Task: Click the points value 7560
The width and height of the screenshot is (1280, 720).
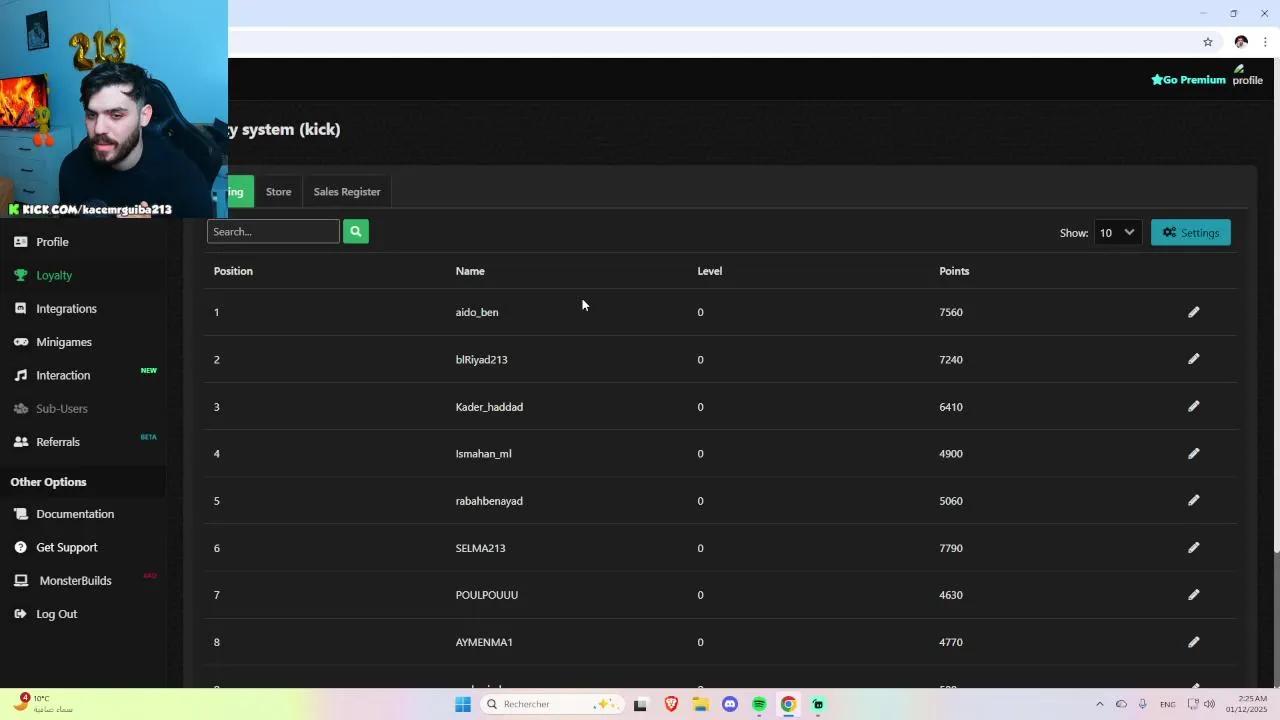Action: [951, 312]
